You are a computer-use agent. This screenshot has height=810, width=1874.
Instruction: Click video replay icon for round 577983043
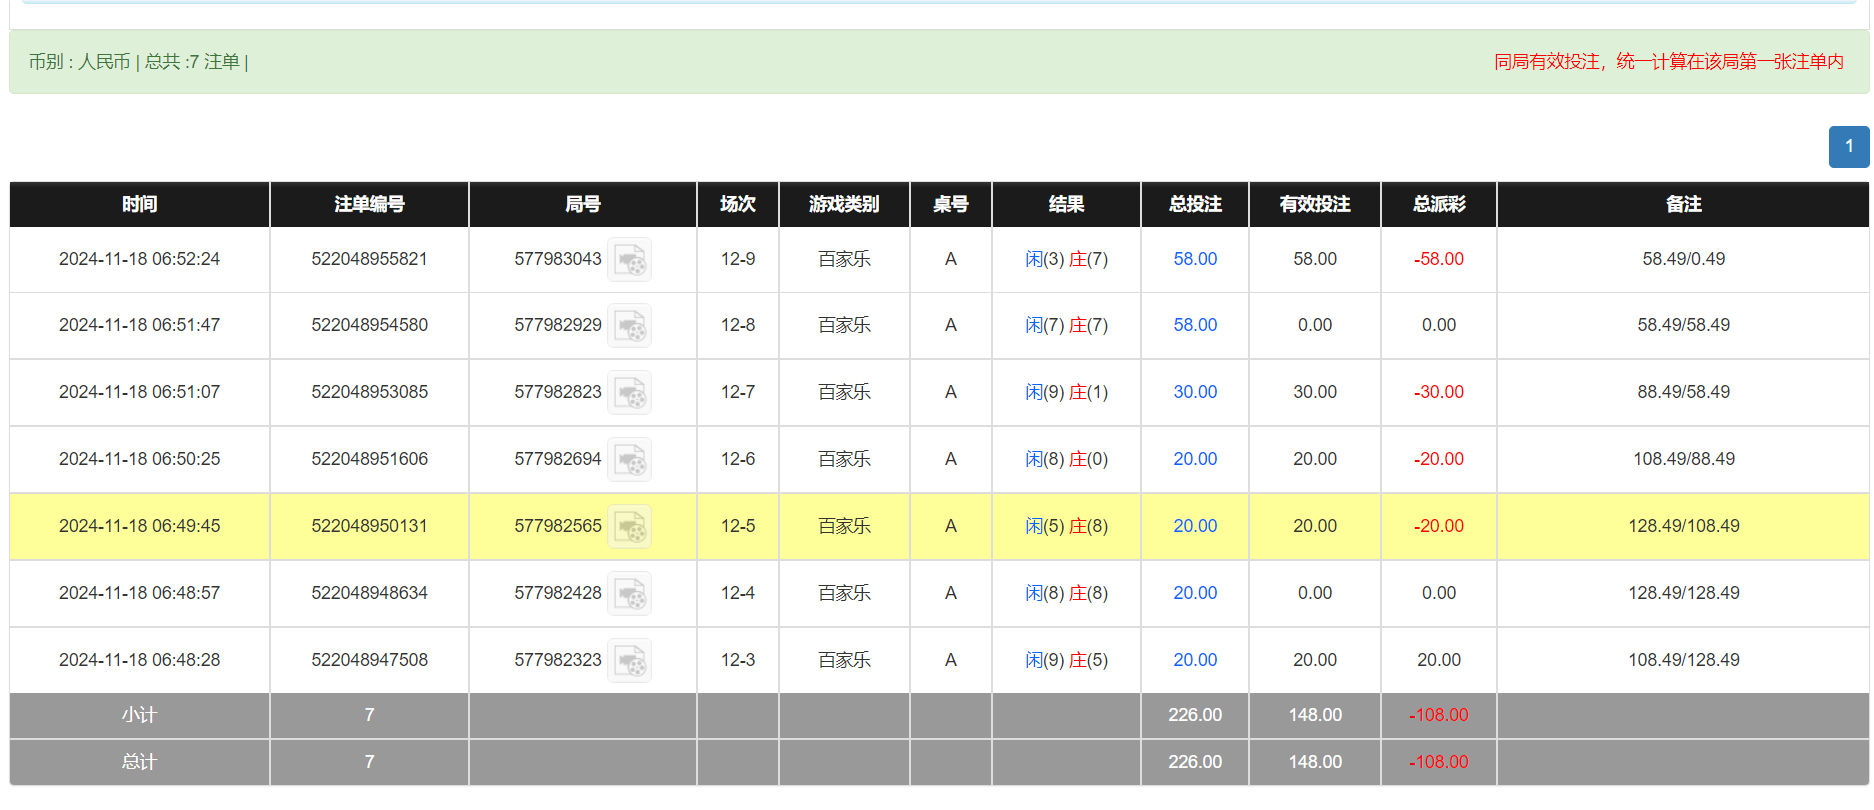(630, 260)
